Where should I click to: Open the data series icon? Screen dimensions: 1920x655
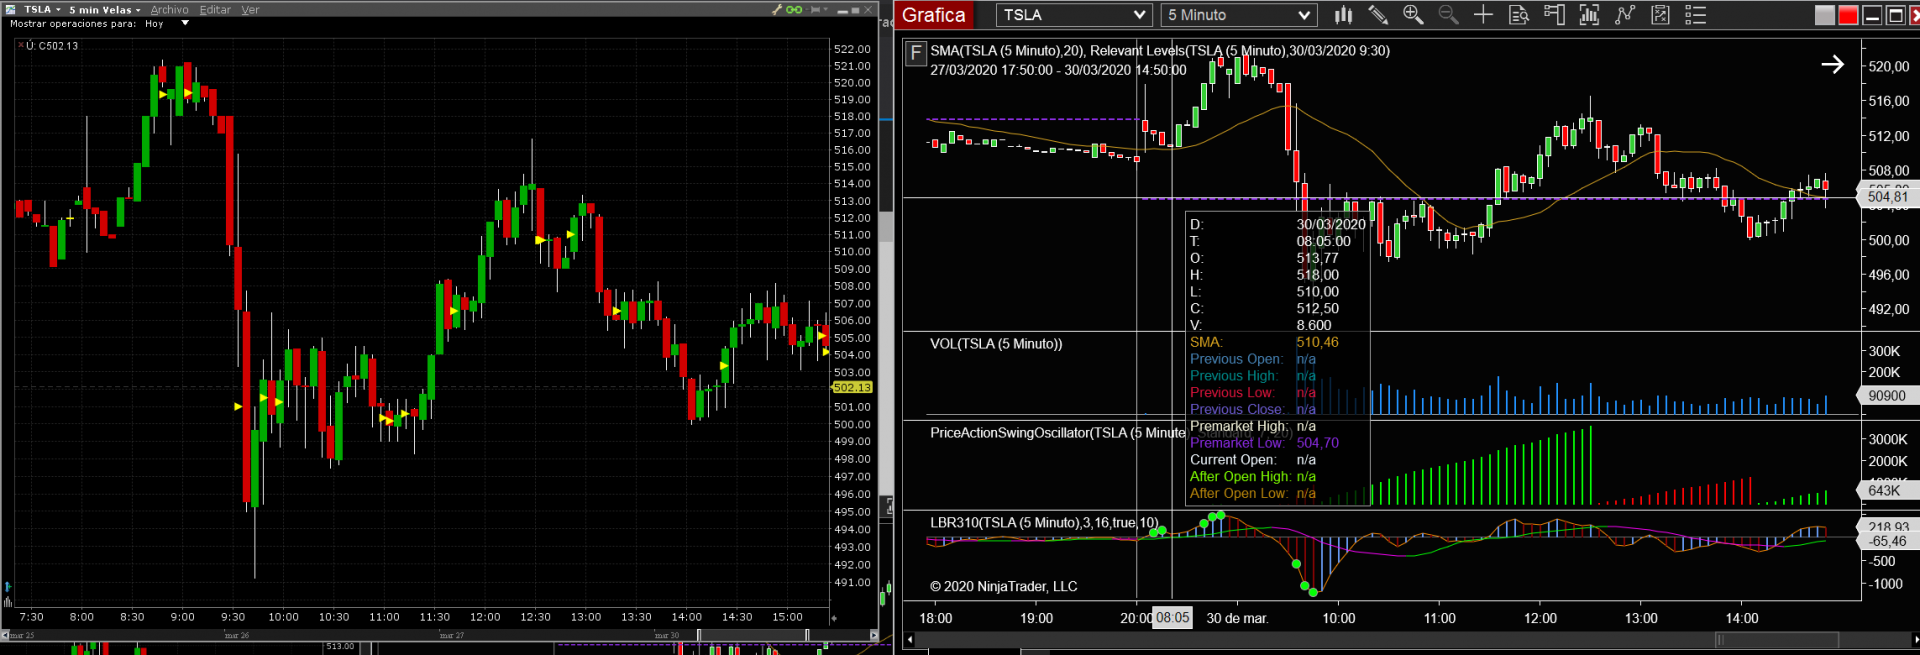pos(1589,15)
